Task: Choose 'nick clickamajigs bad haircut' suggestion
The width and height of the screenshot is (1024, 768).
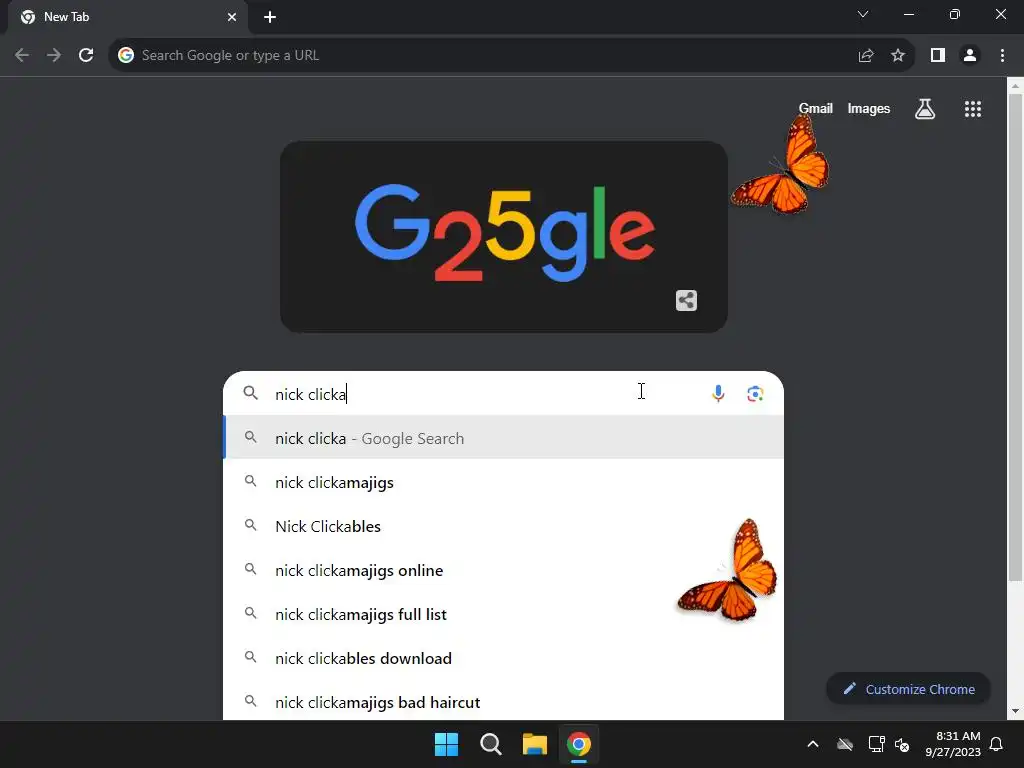Action: coord(503,702)
